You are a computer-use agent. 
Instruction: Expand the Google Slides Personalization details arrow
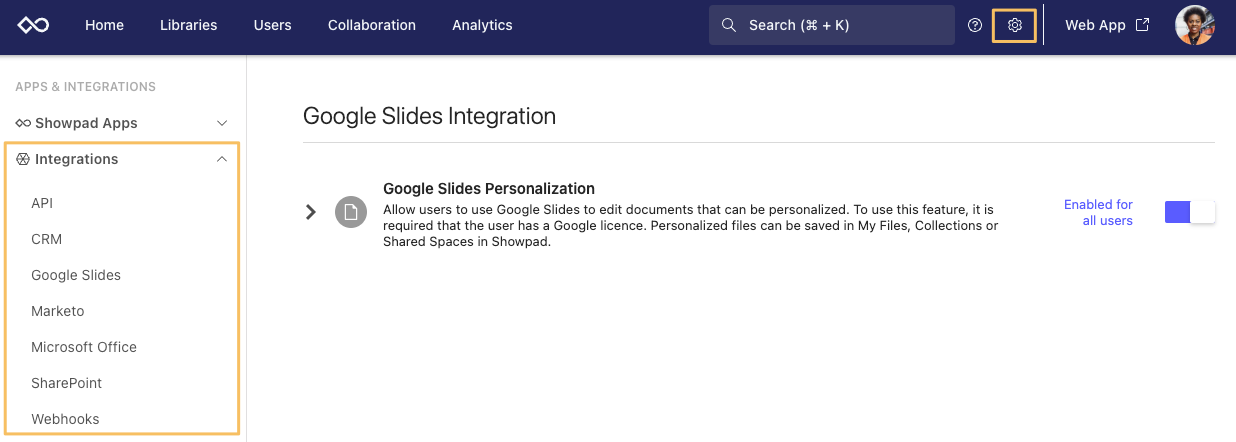pyautogui.click(x=311, y=212)
